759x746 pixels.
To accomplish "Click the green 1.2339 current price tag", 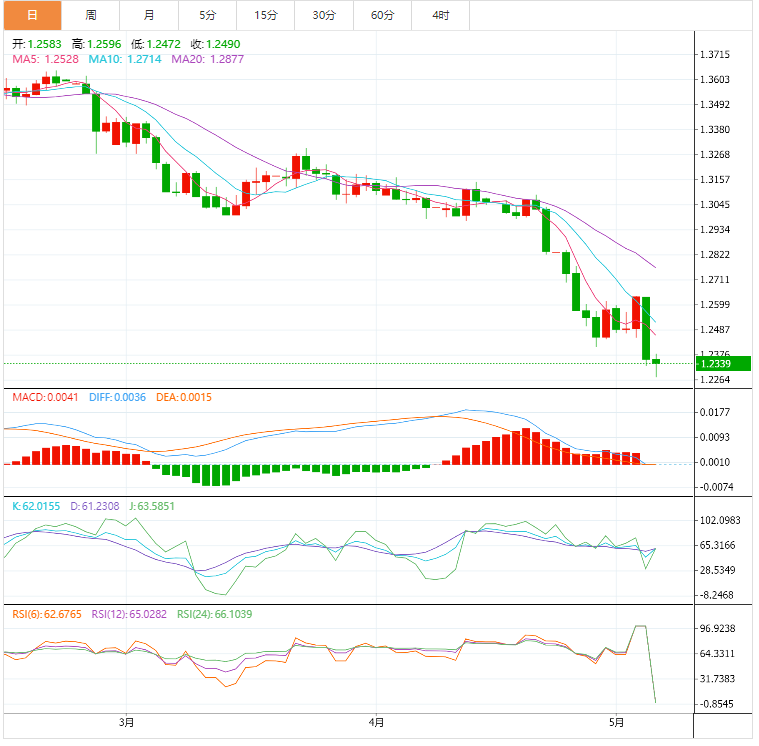I will (x=722, y=363).
